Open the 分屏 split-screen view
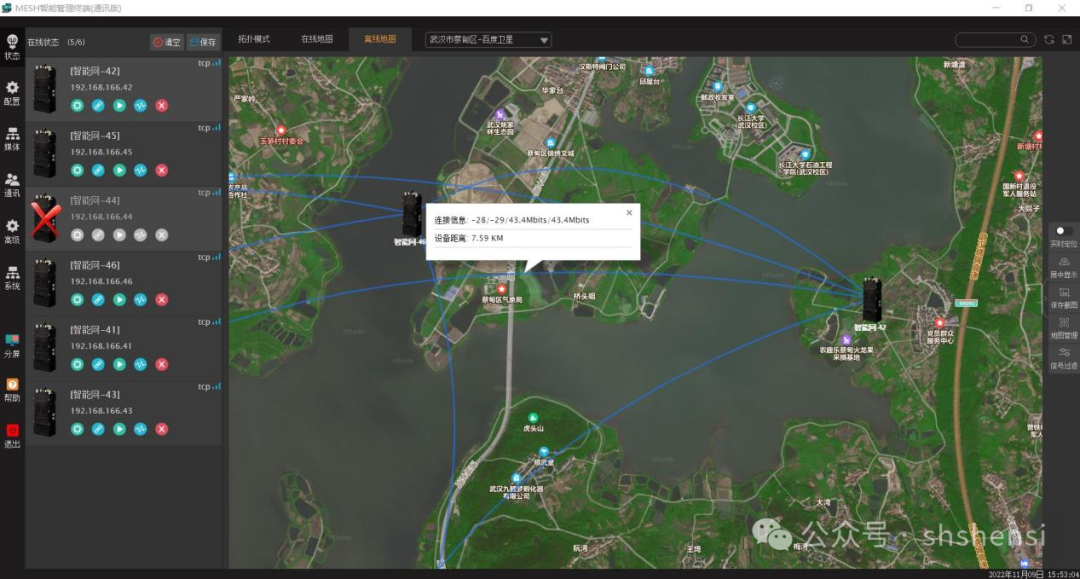 [x=12, y=346]
